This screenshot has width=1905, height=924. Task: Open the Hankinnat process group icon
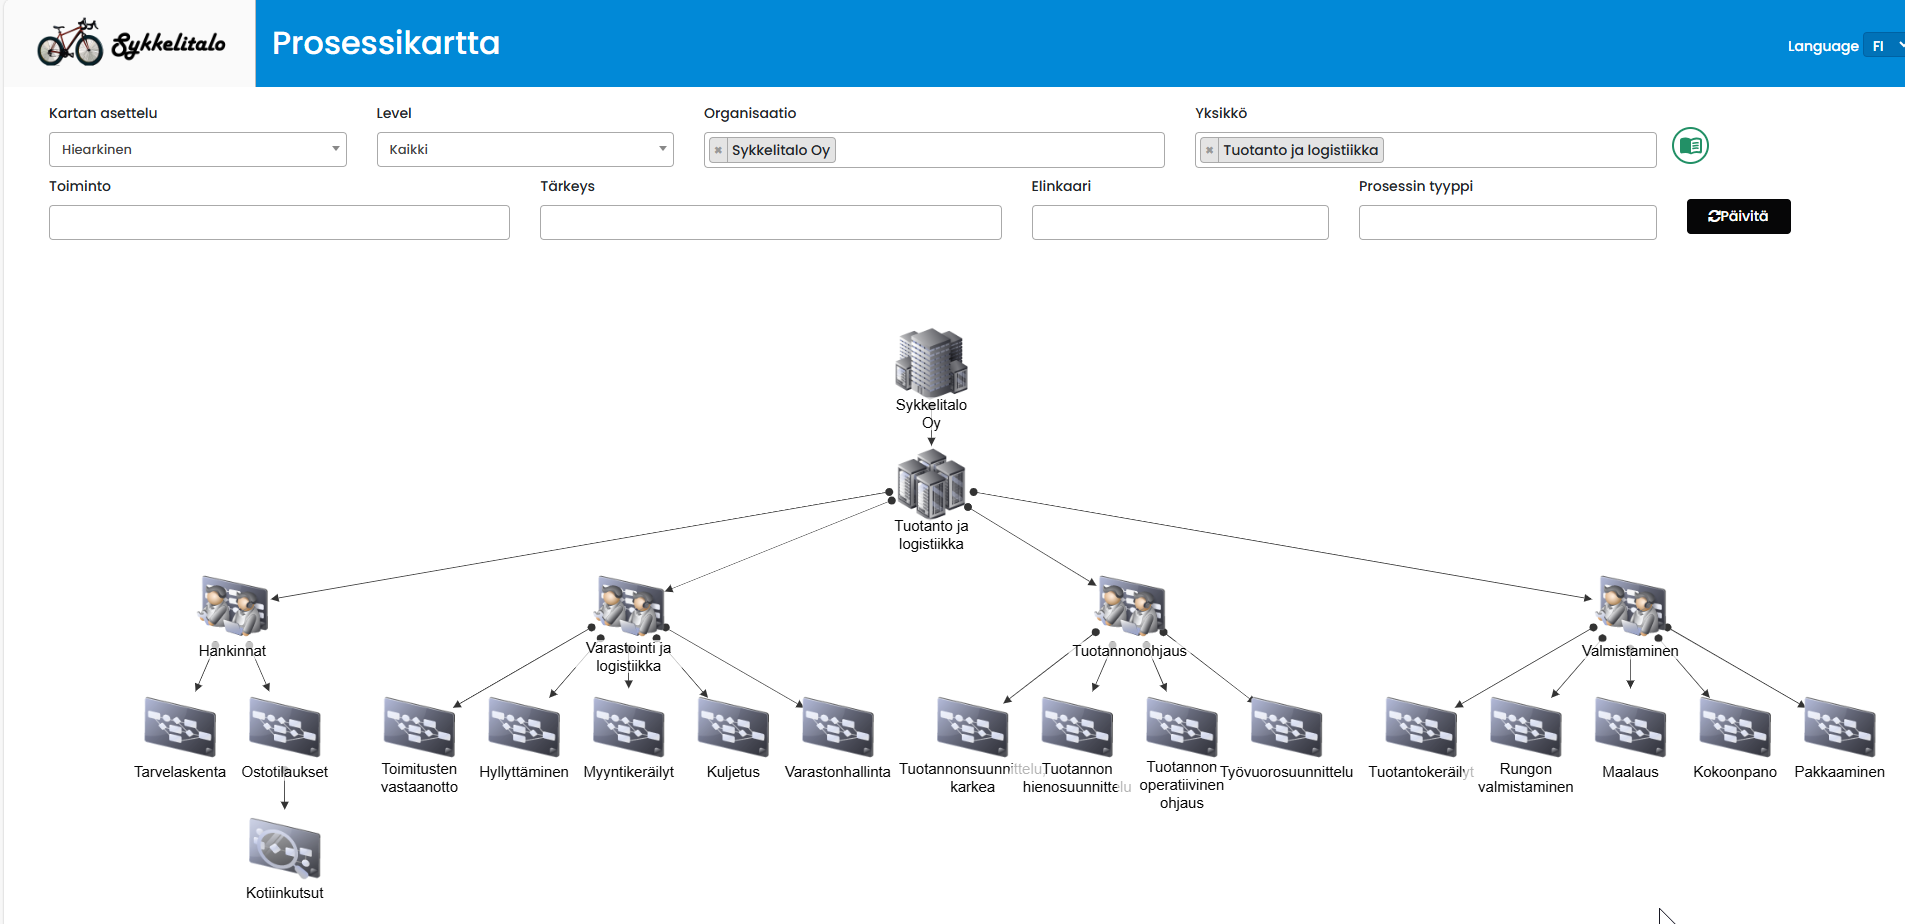[233, 607]
